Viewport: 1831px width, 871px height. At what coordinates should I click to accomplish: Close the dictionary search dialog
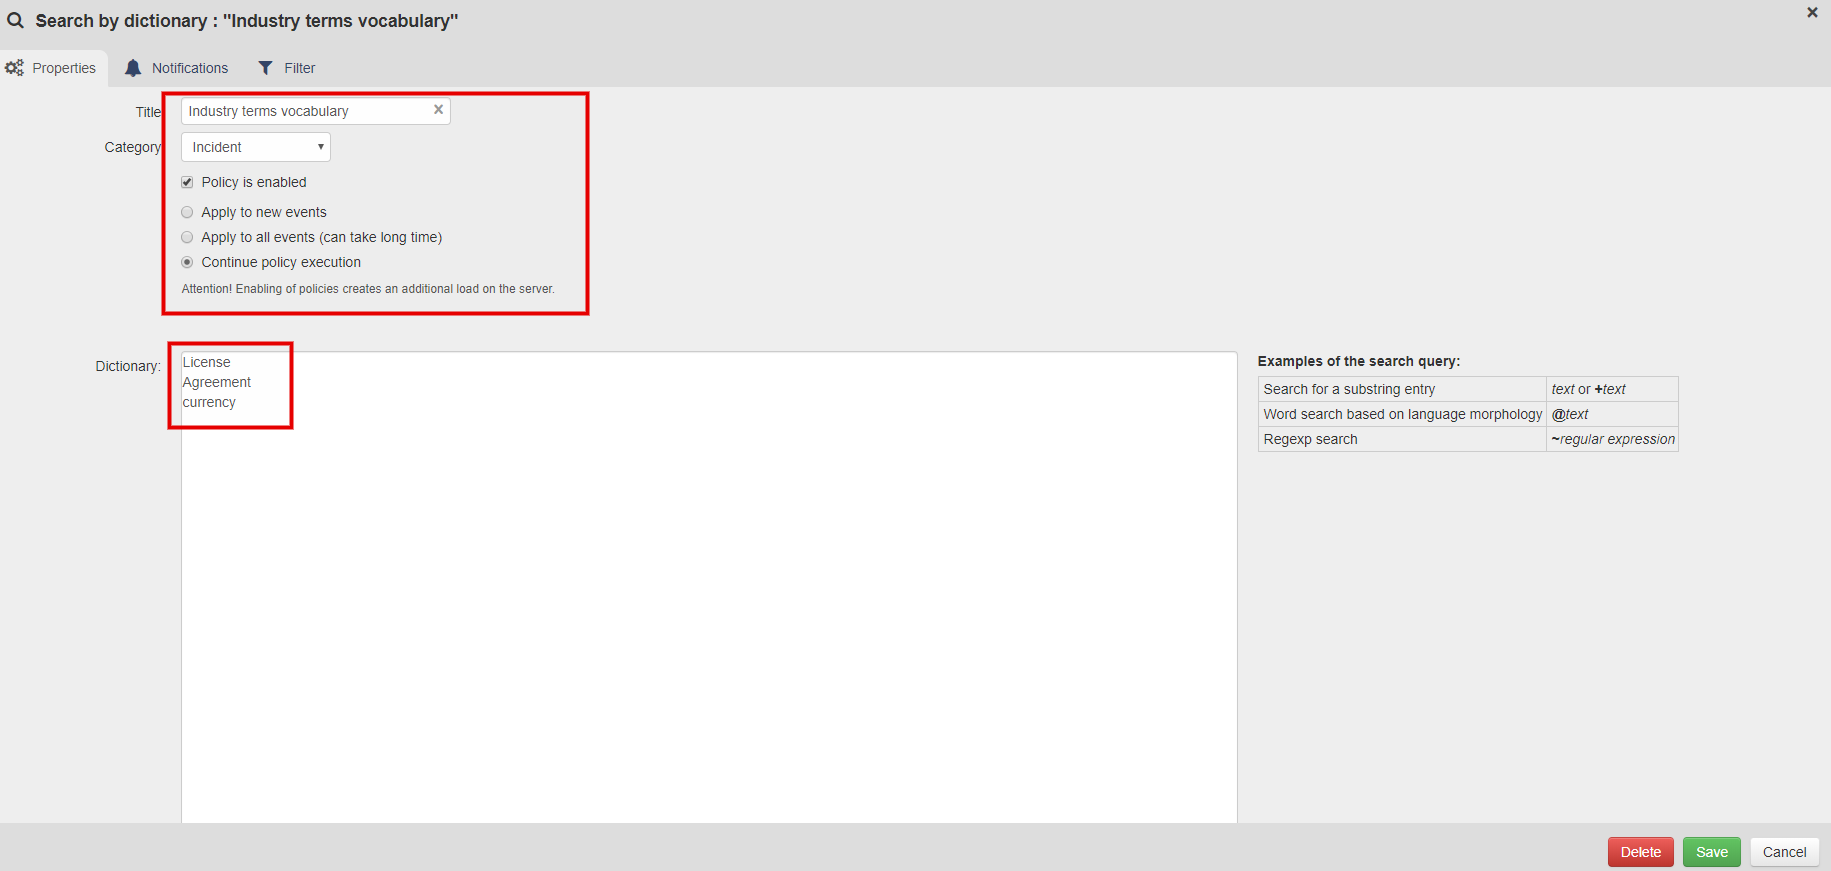[1812, 13]
